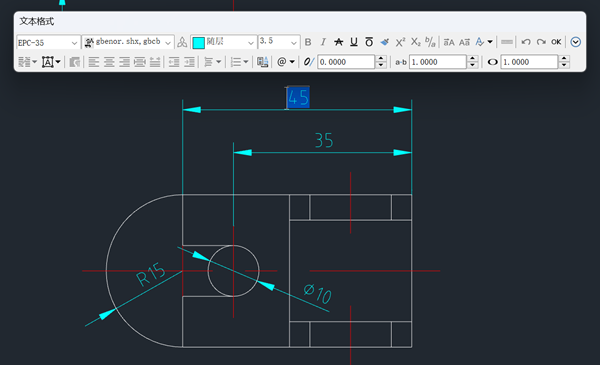Confirm text editing with OK
Image resolution: width=600 pixels, height=365 pixels.
(x=556, y=42)
